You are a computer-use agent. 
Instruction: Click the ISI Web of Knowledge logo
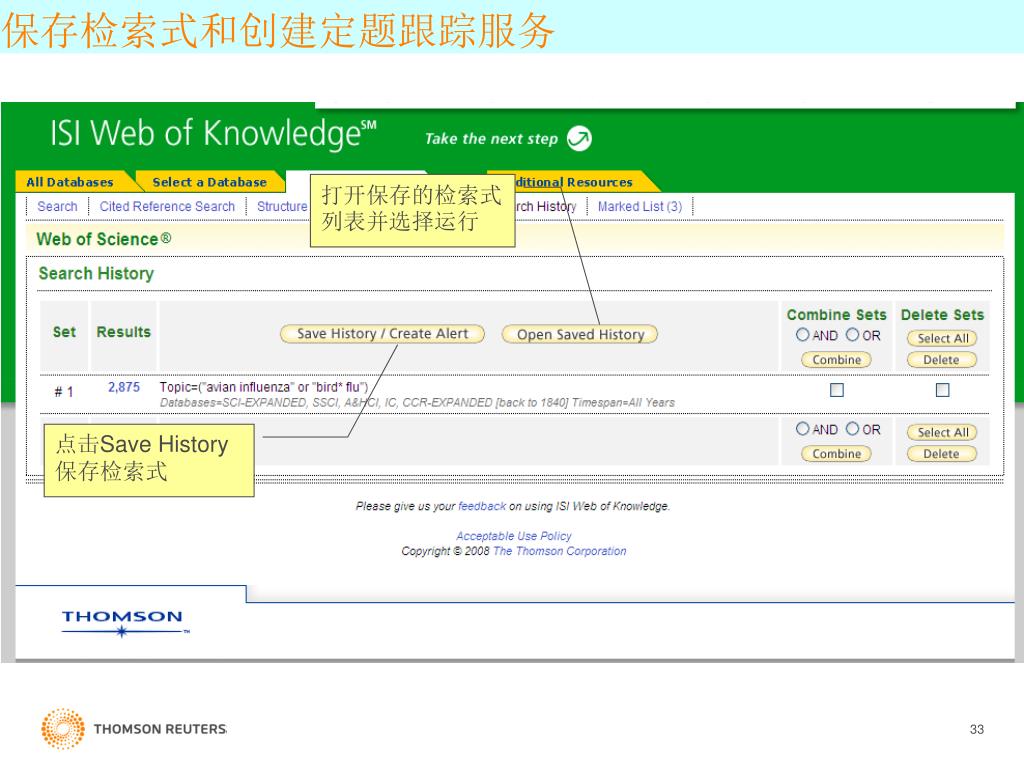(214, 134)
